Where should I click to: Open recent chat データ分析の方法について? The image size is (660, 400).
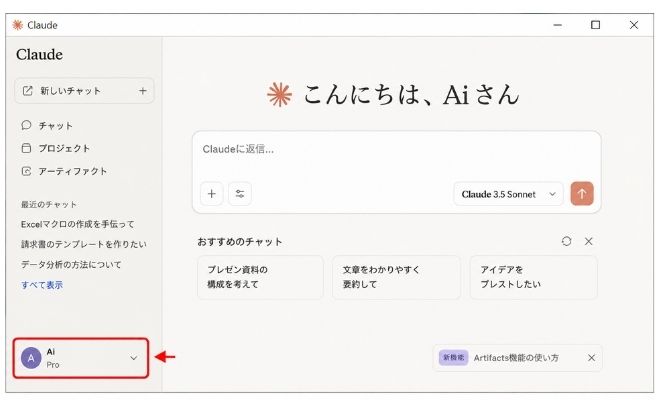pyautogui.click(x=71, y=264)
